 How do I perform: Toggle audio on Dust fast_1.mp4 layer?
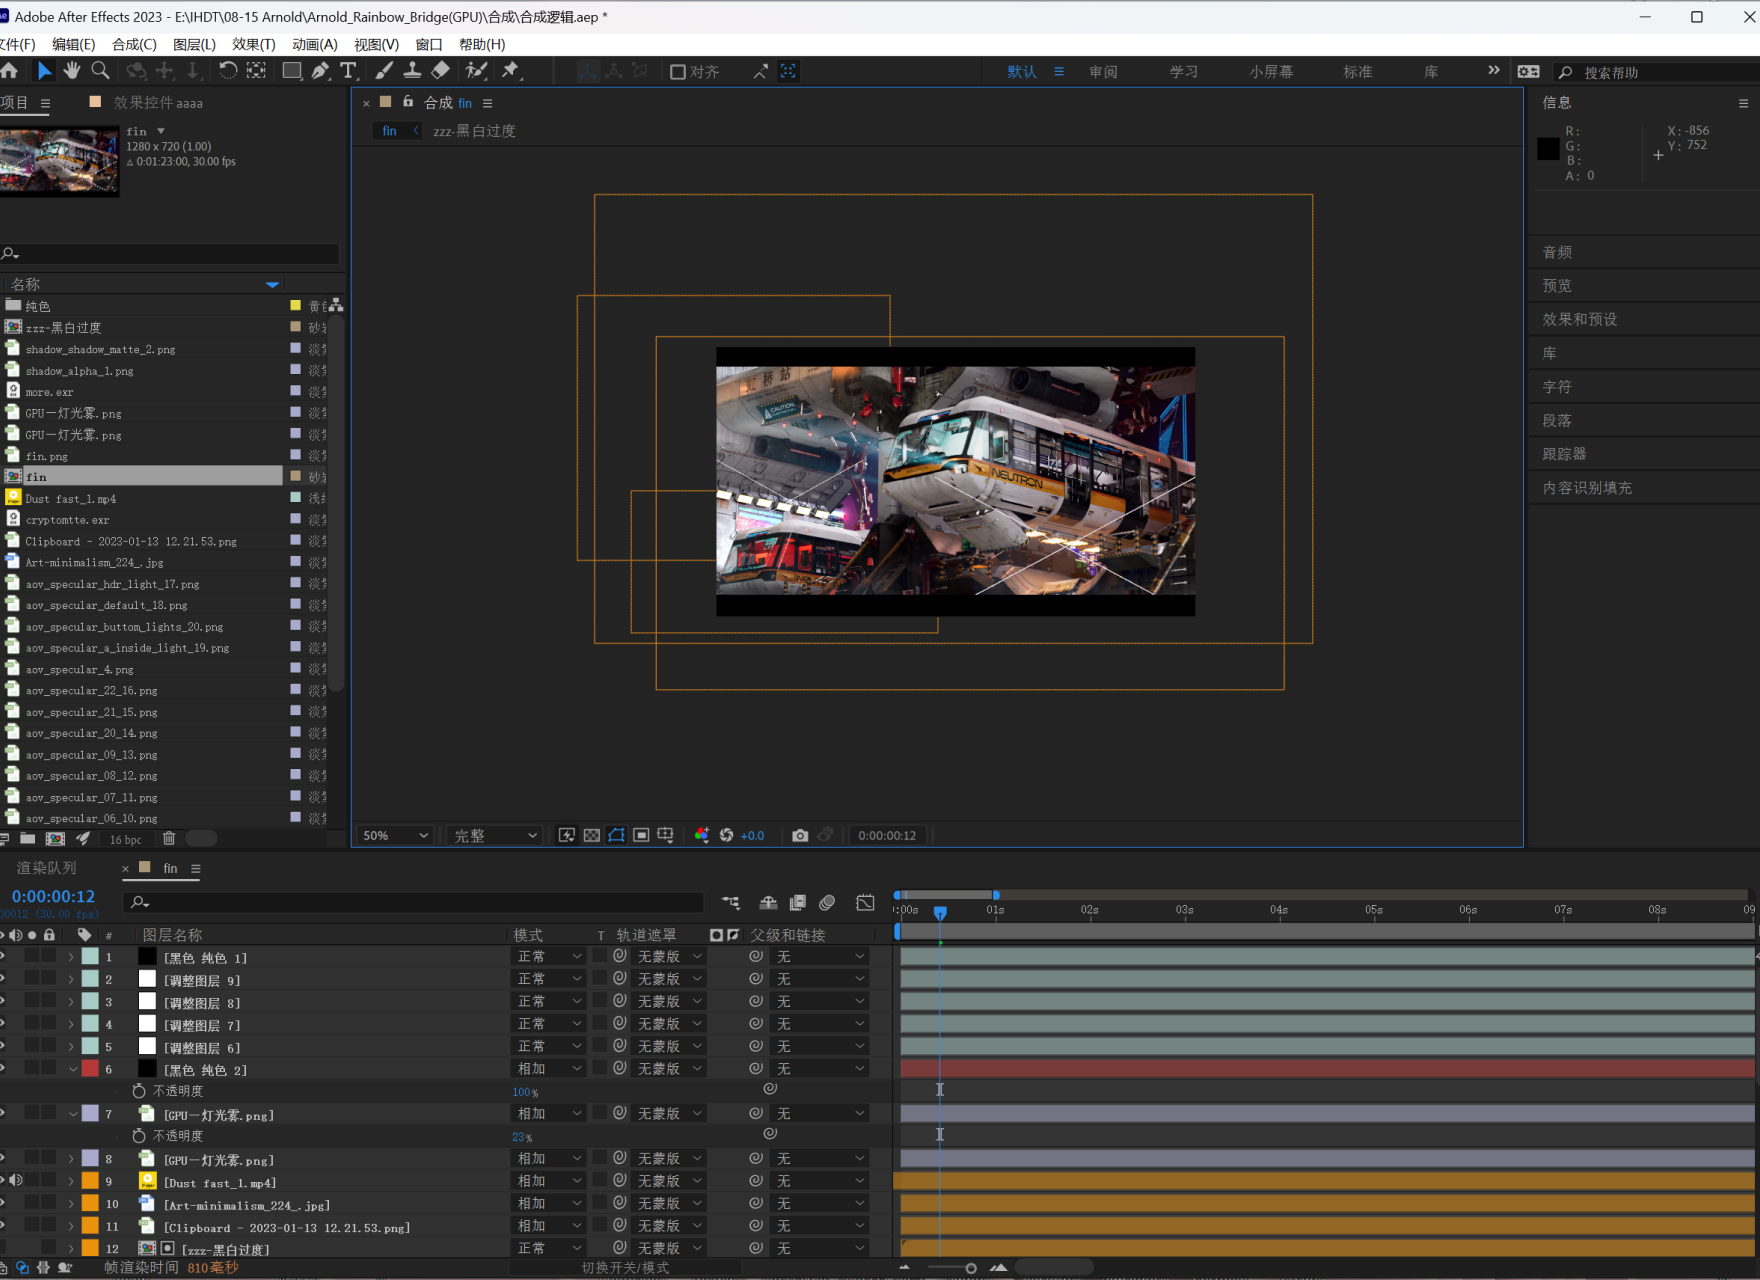point(16,1181)
